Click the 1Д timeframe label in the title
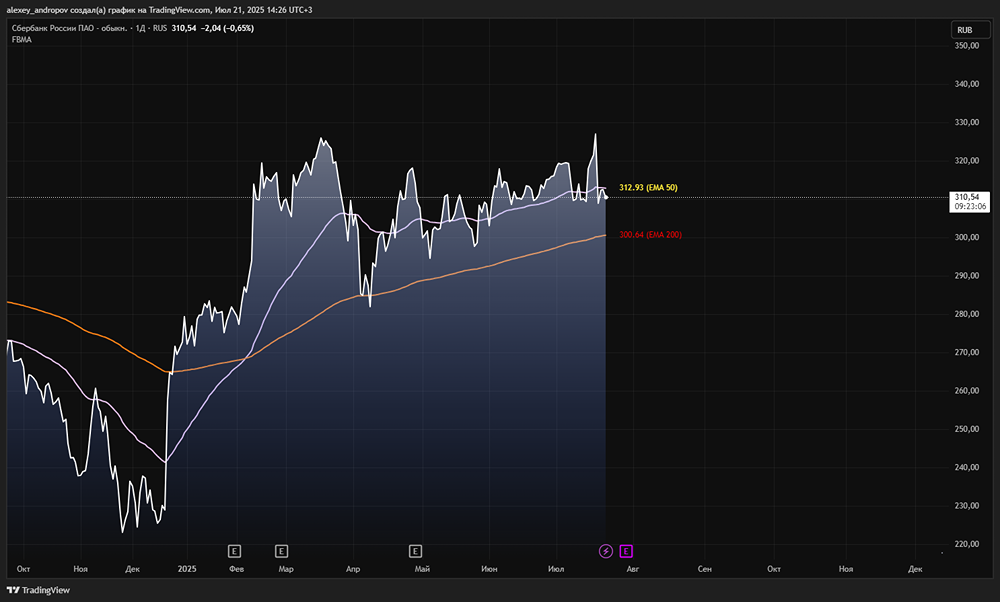Screen dimensions: 1000x602 tap(140, 28)
